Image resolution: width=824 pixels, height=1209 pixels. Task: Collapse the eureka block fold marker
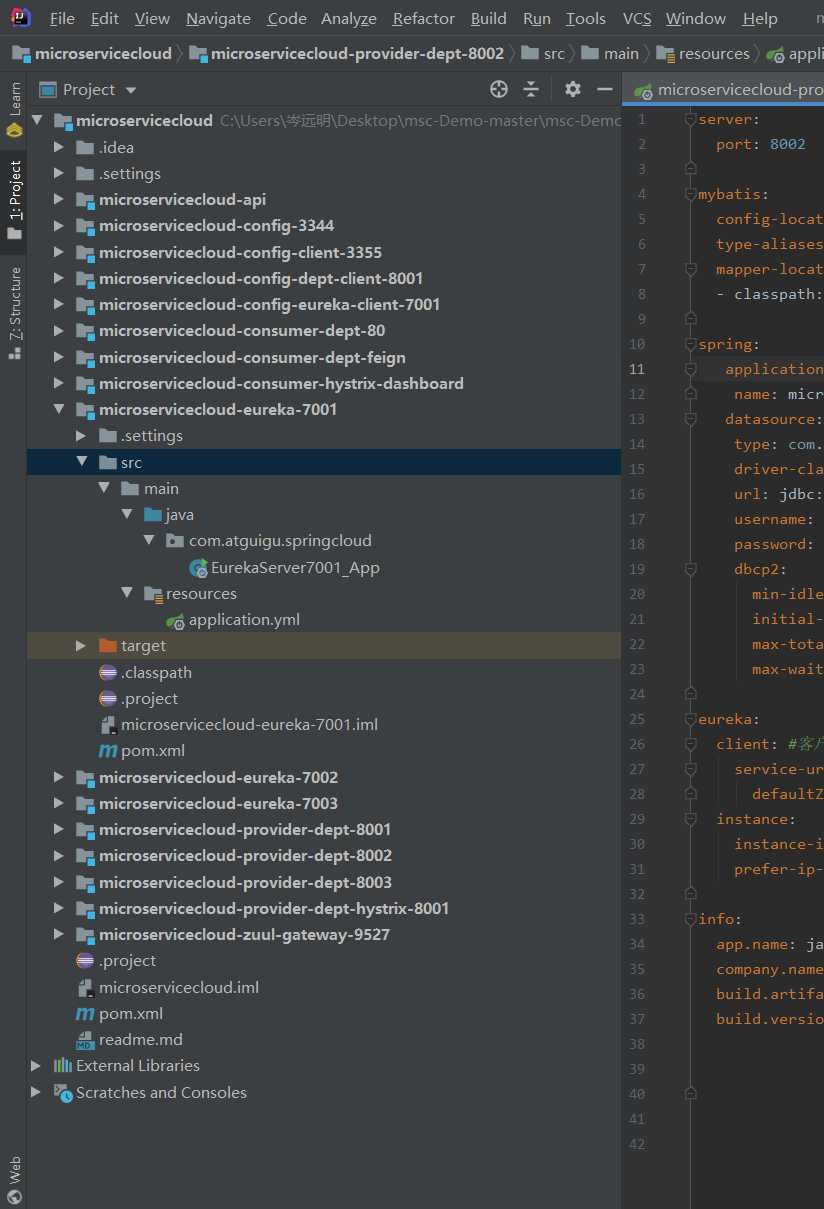(x=690, y=719)
